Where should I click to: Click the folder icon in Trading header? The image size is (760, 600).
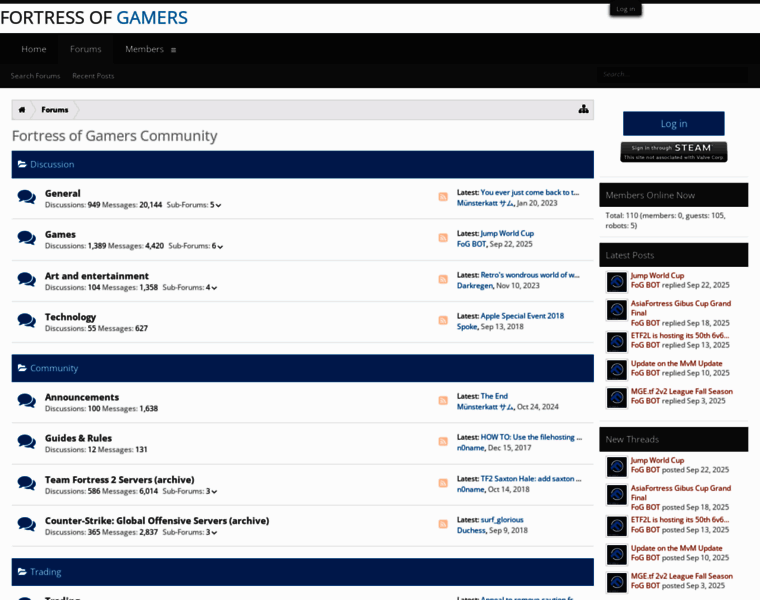(22, 572)
